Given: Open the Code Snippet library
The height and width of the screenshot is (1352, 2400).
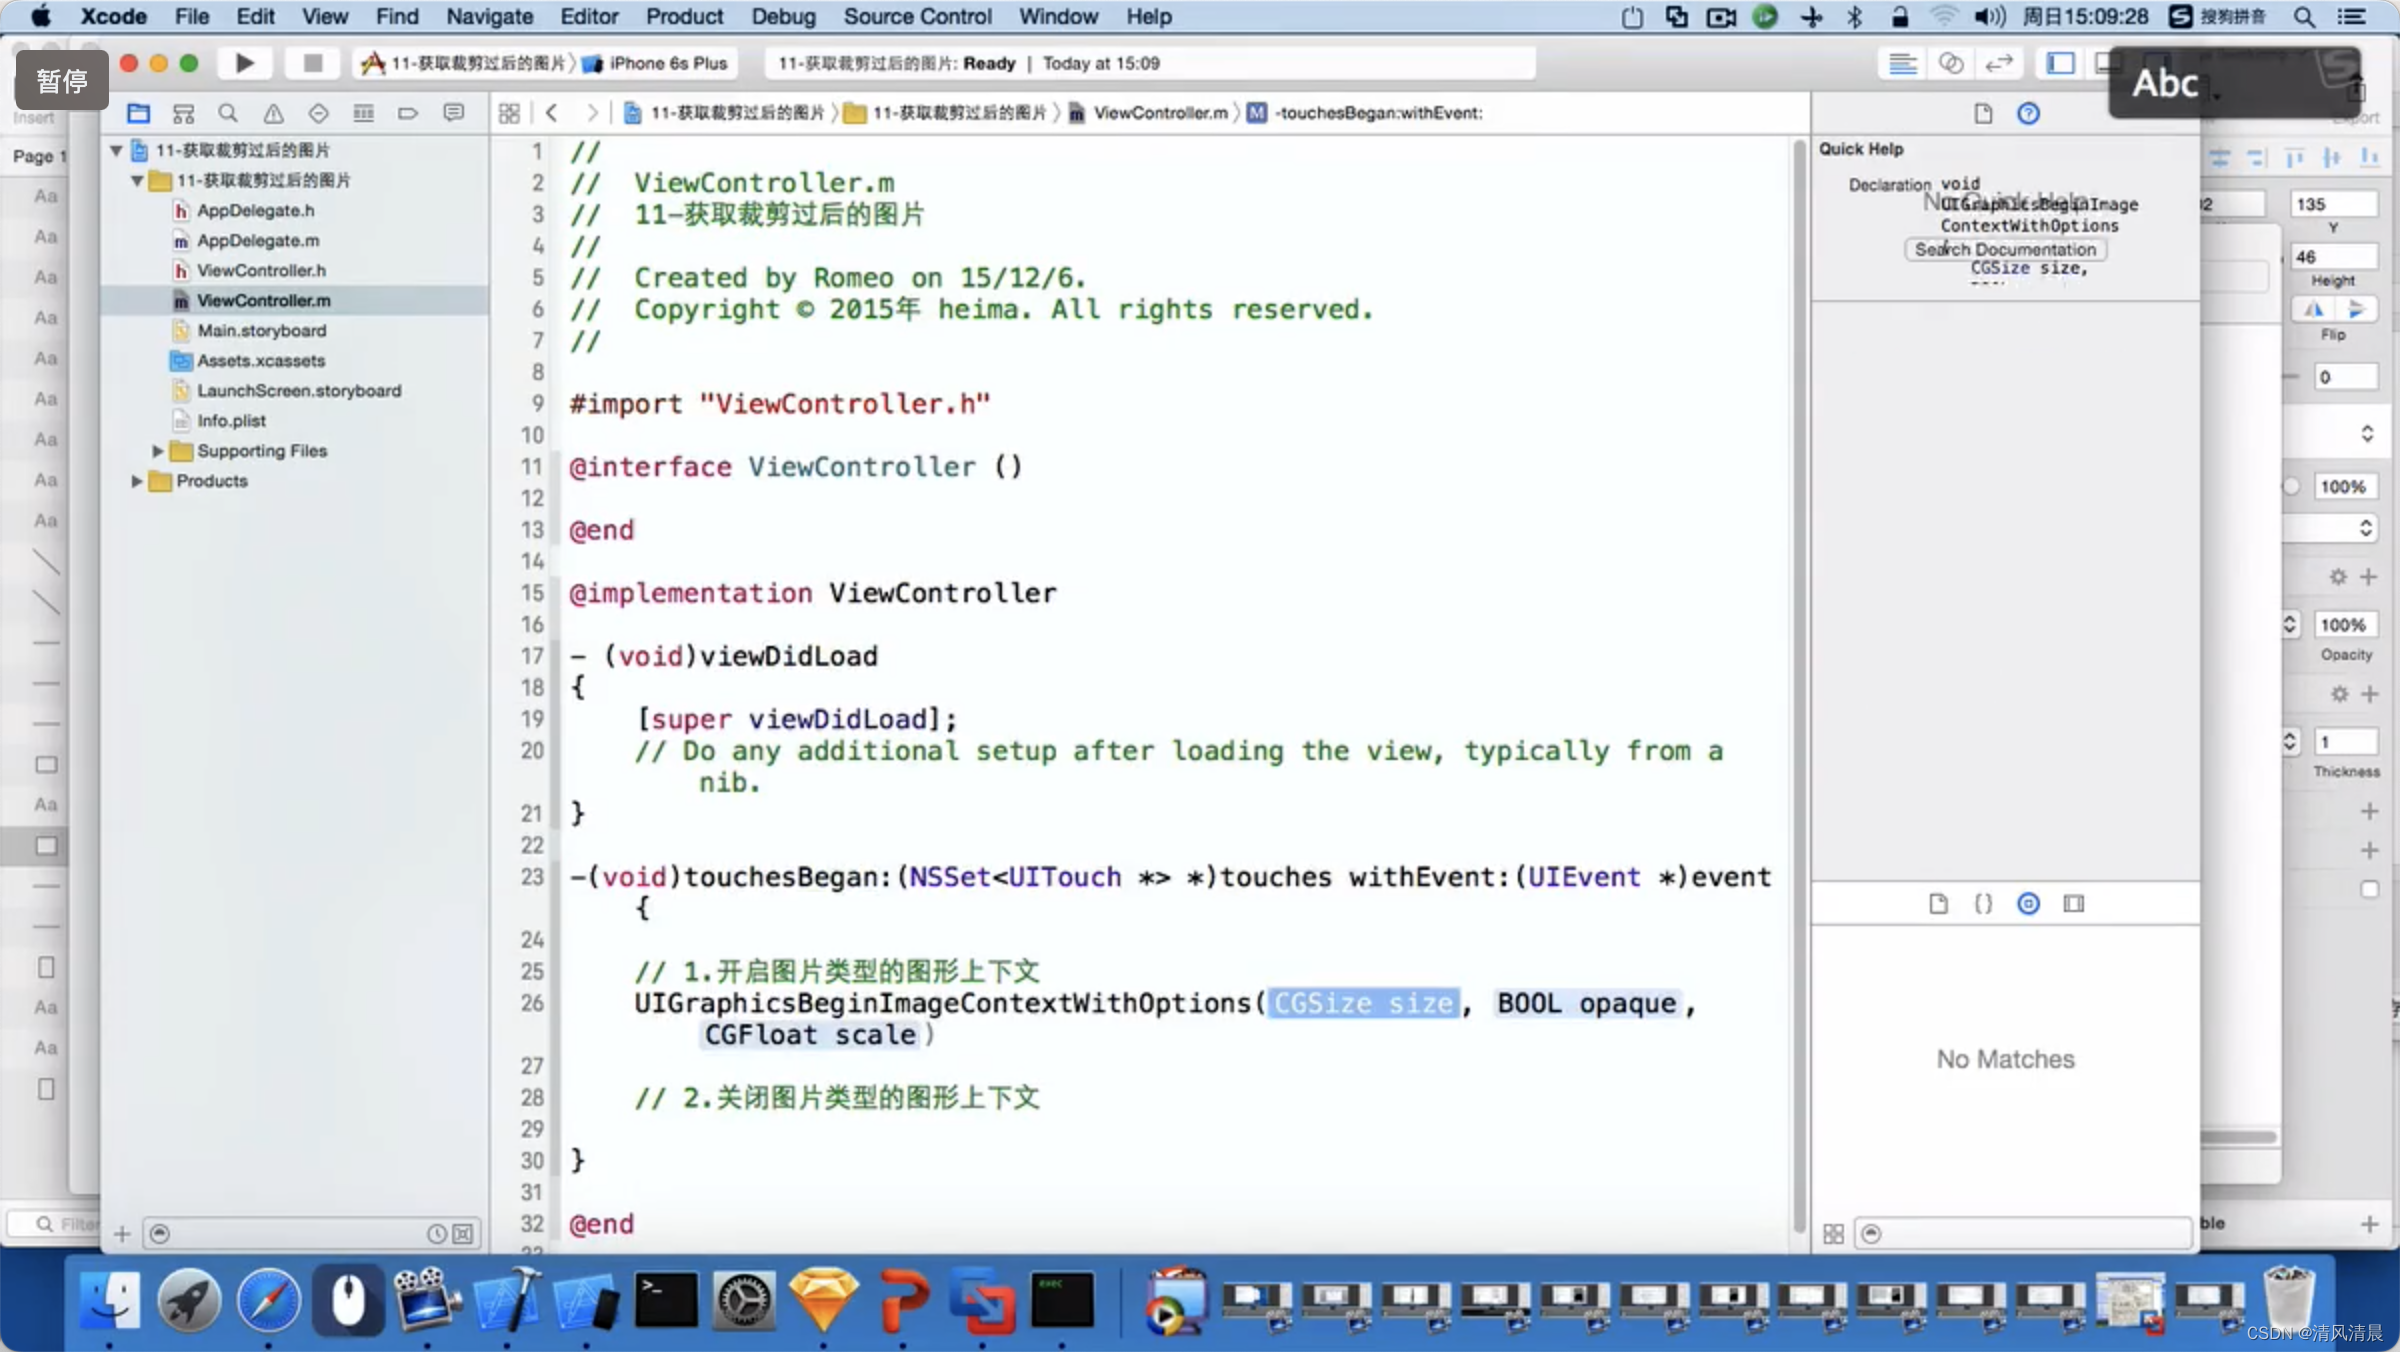Looking at the screenshot, I should [1983, 904].
